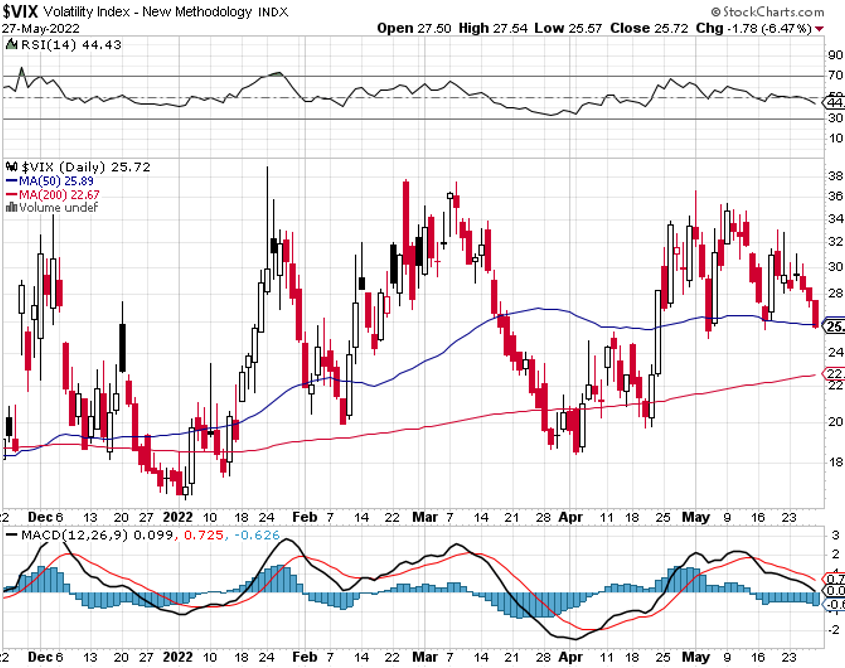Click the blue MA(50) legend line marker
845x668 pixels.
pyautogui.click(x=11, y=179)
